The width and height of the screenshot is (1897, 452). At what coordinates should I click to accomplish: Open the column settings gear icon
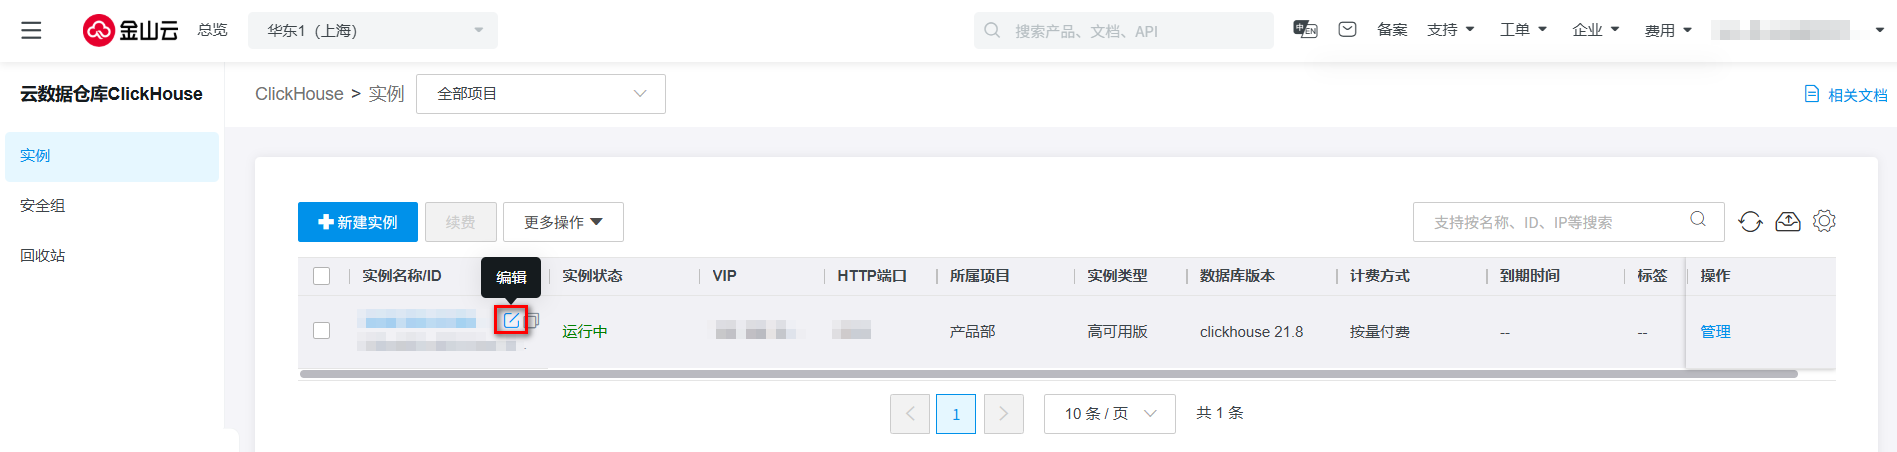(1824, 221)
